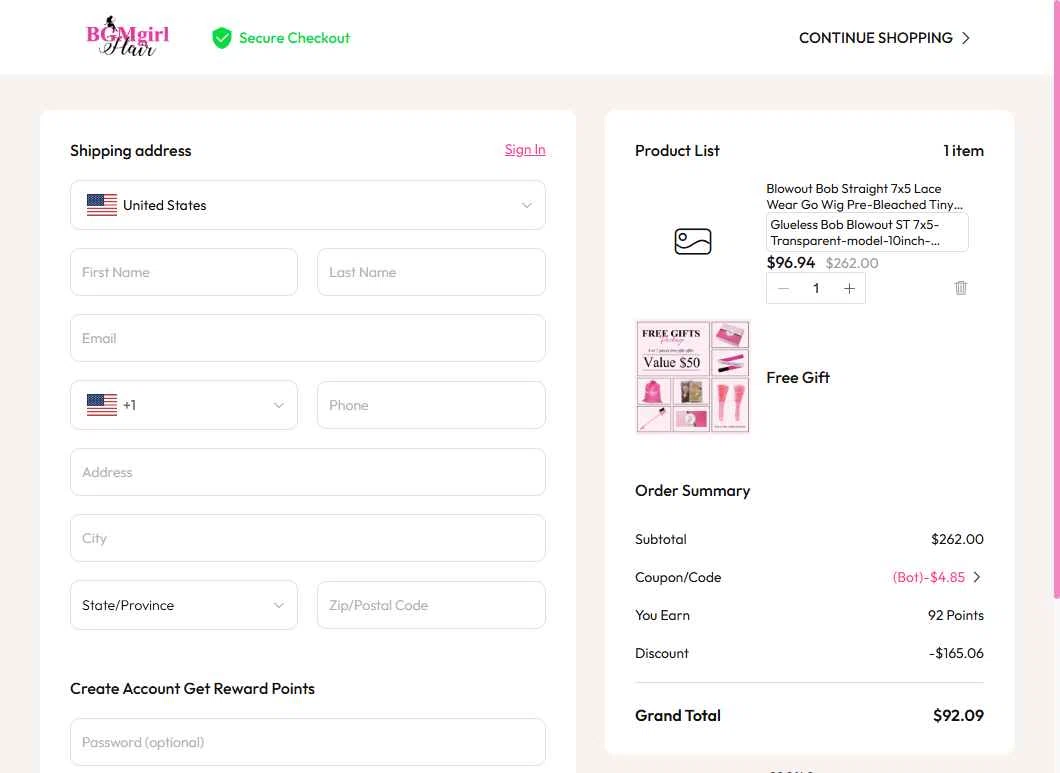The image size is (1060, 773).
Task: Focus the Password (optional) field
Action: (x=308, y=742)
